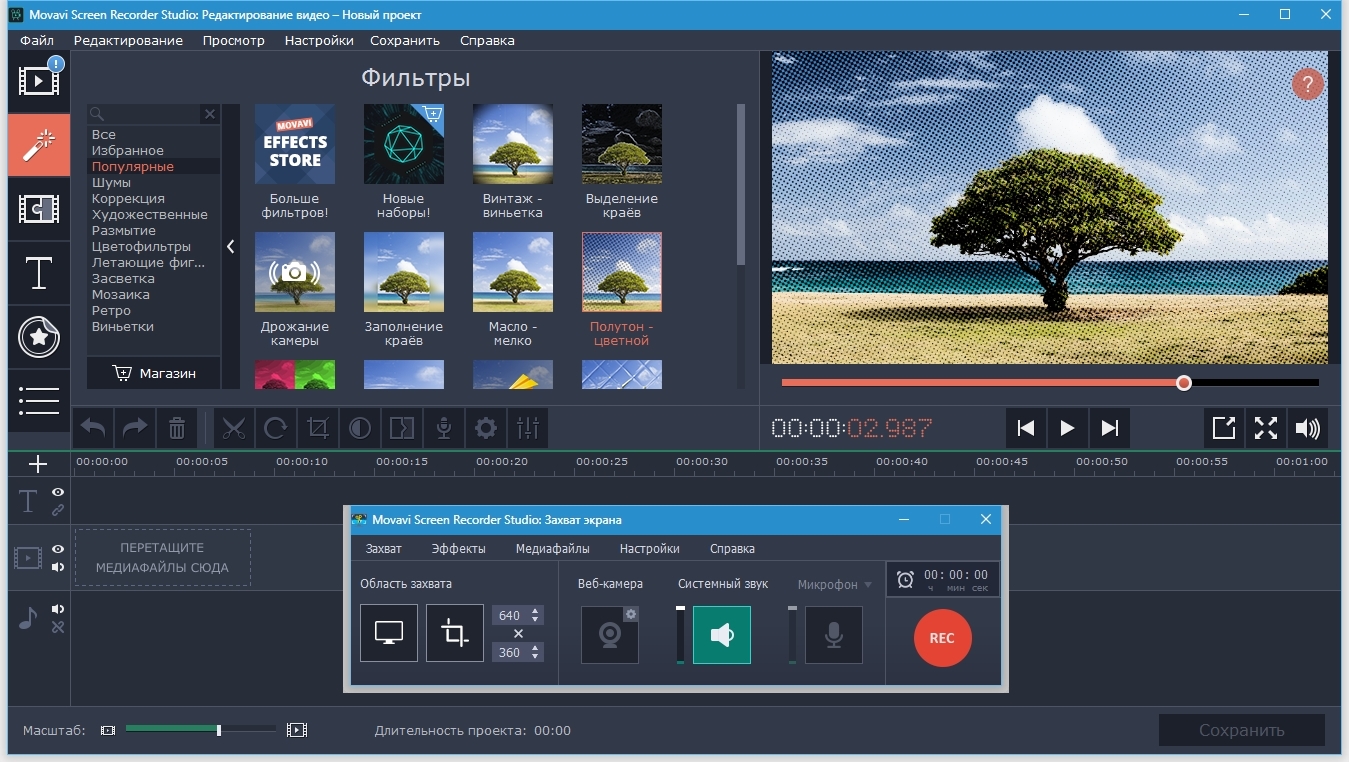
Task: Open the Transition wizard icon
Action: 402,429
